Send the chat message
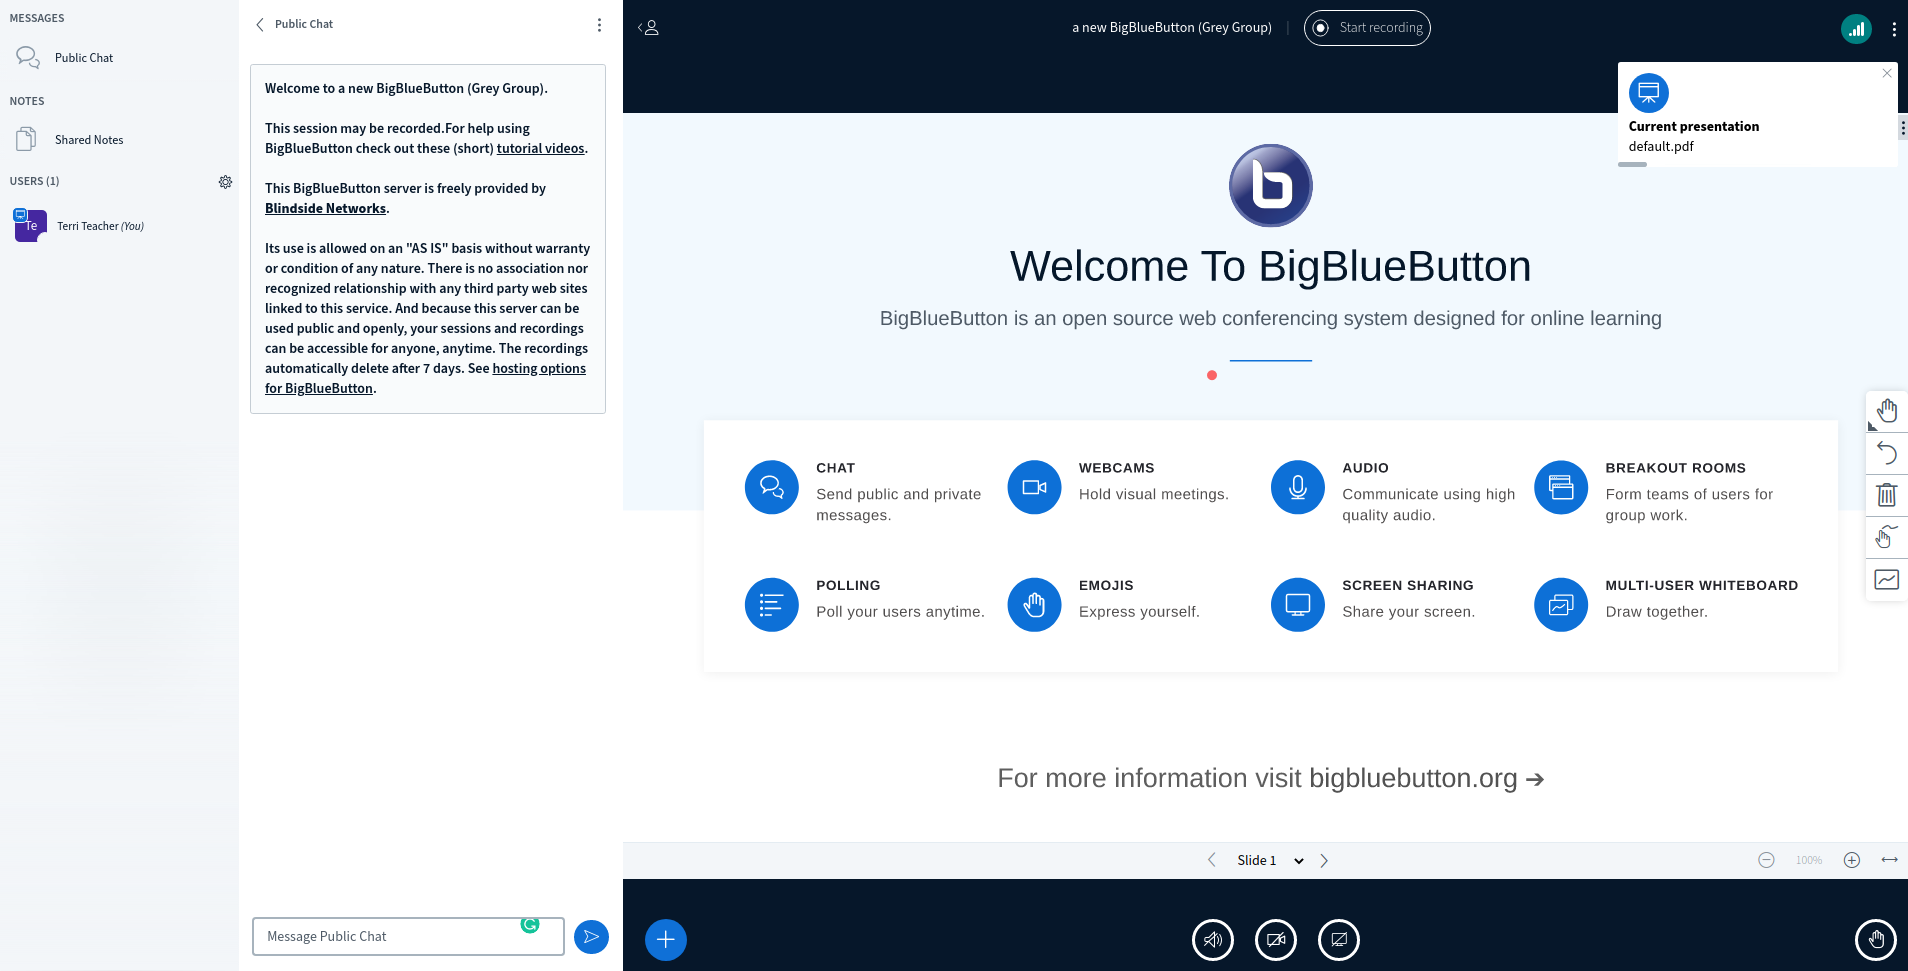 [591, 937]
